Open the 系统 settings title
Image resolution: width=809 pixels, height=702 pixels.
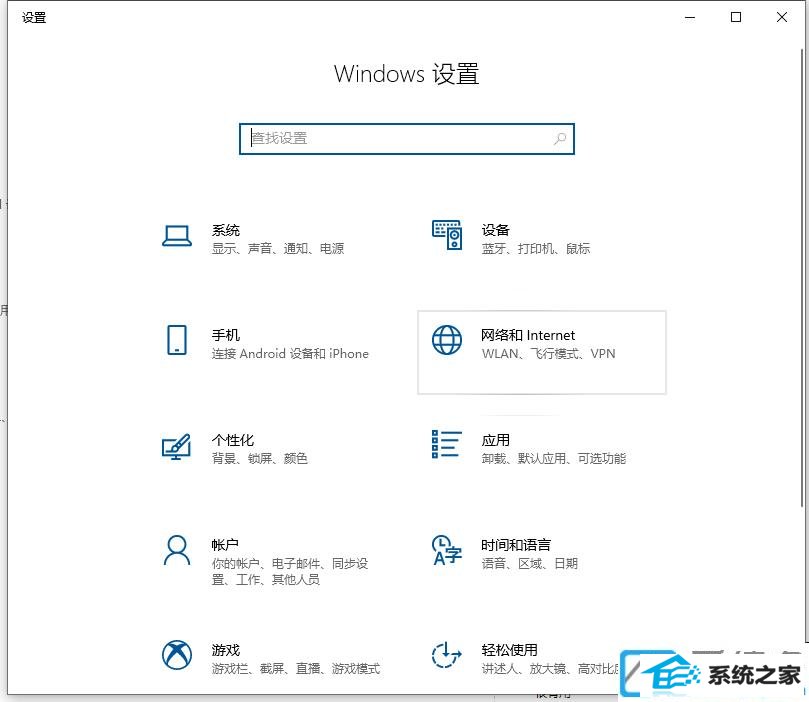[x=226, y=230]
